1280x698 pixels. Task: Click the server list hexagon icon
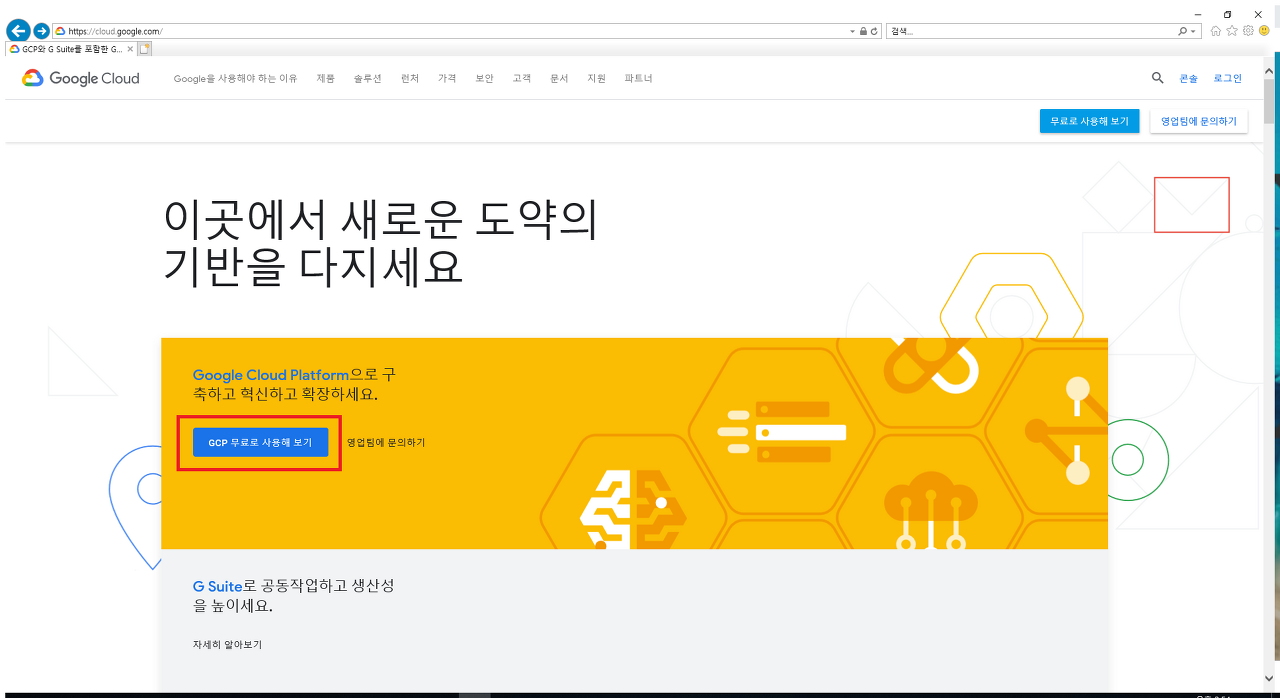[781, 431]
